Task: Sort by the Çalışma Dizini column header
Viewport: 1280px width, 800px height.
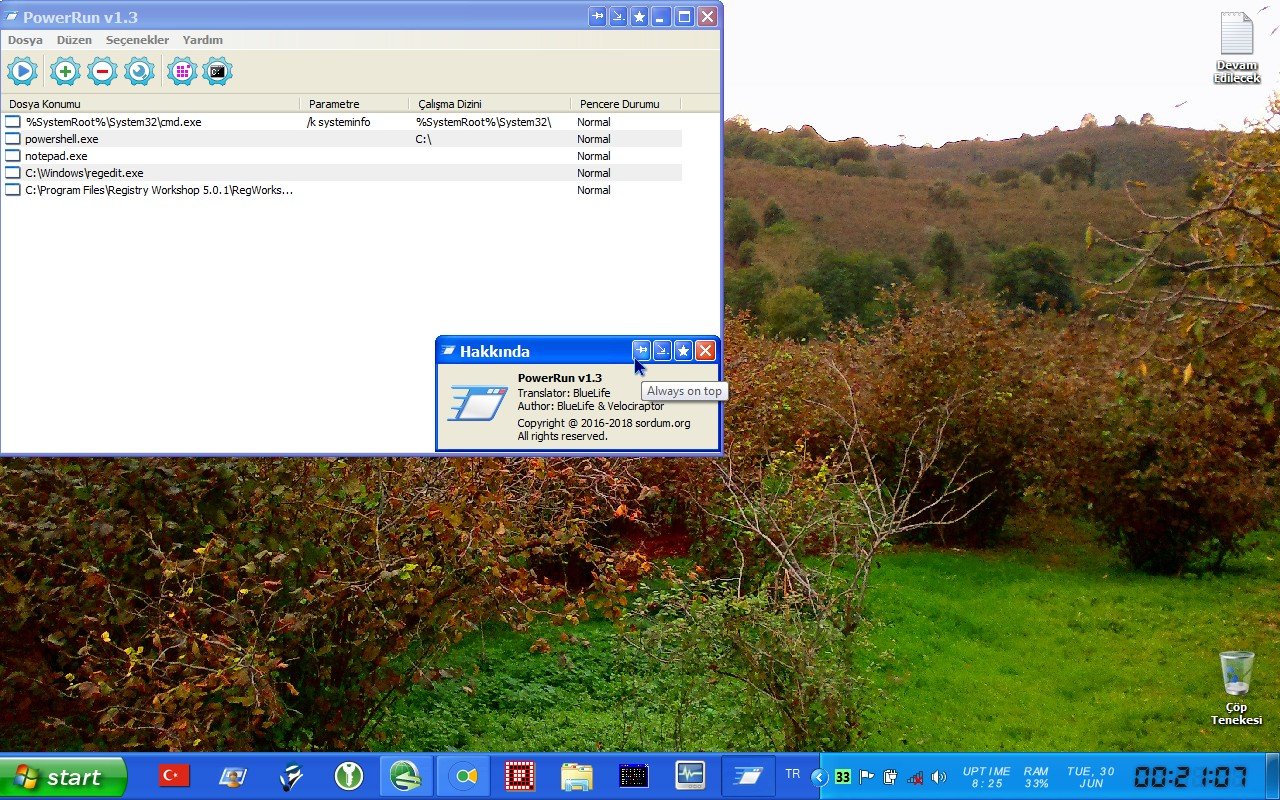Action: pyautogui.click(x=489, y=104)
